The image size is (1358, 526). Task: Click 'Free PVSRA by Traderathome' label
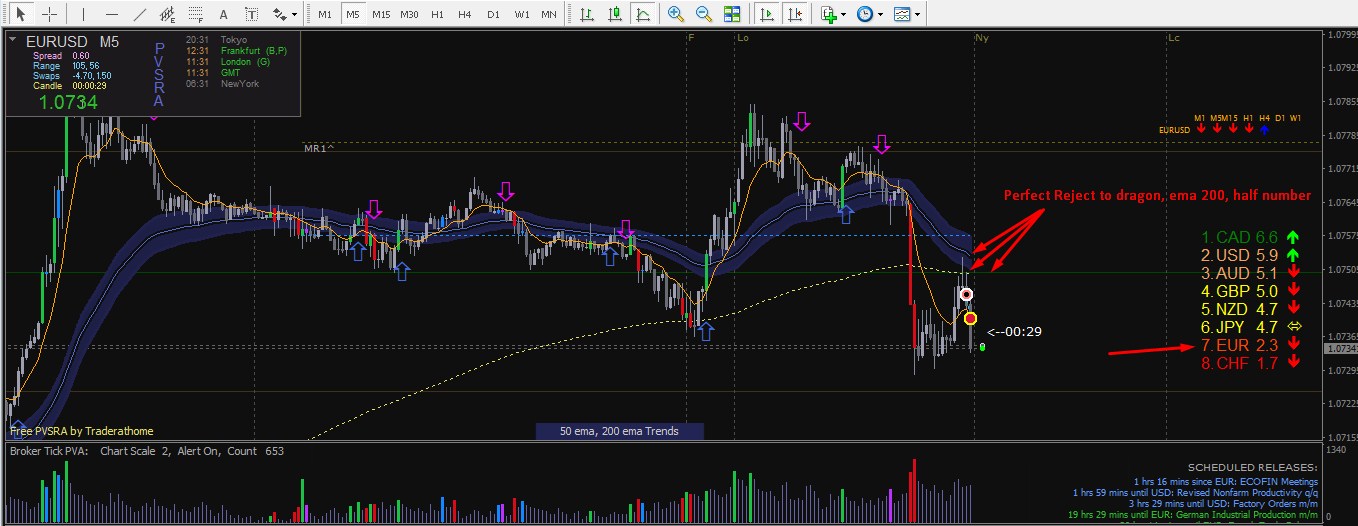point(82,431)
